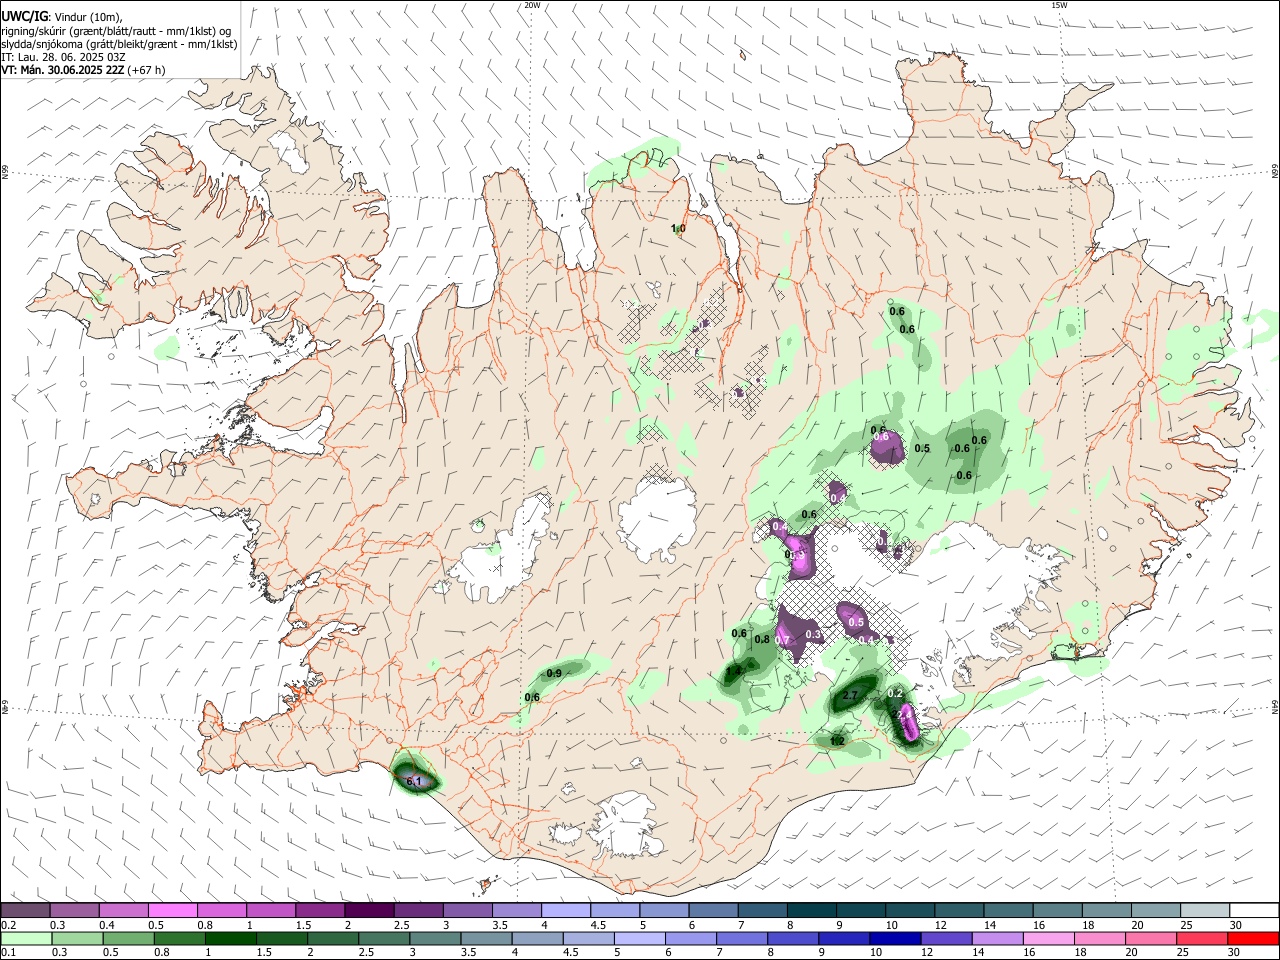Click the 'rigning/skúrir' description line
This screenshot has width=1280, height=960.
(x=116, y=30)
